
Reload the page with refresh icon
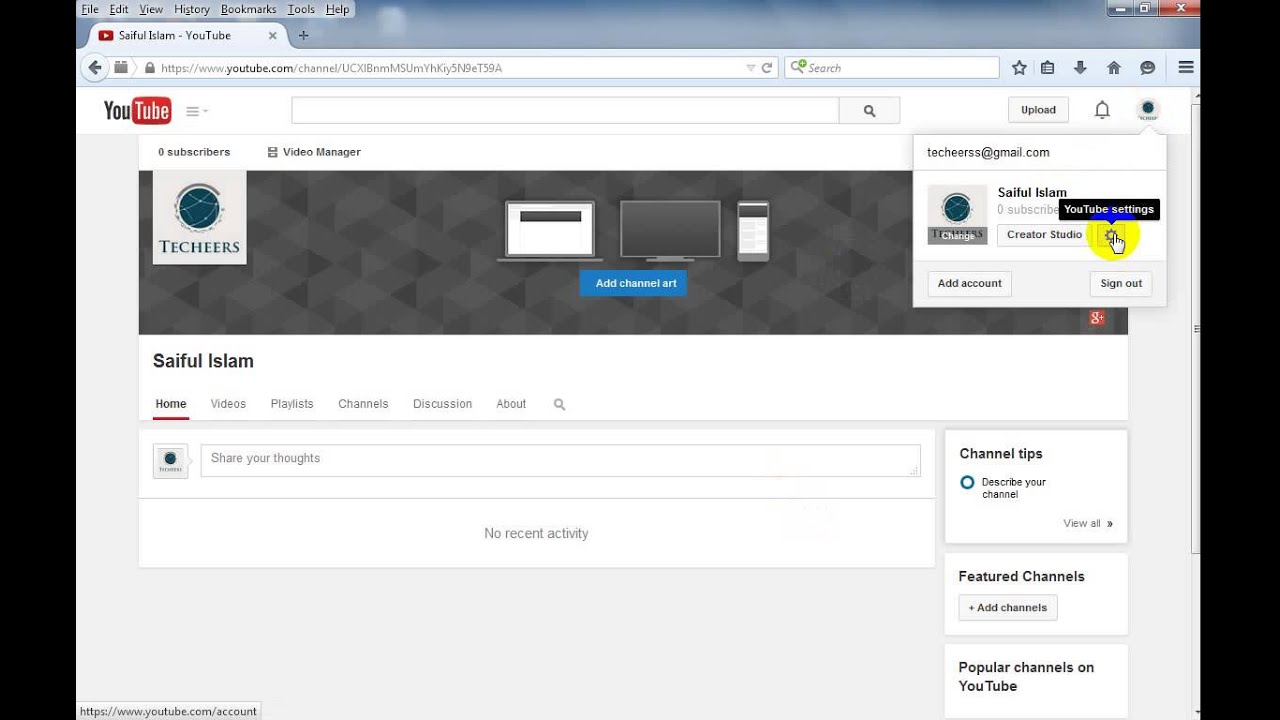click(x=767, y=68)
